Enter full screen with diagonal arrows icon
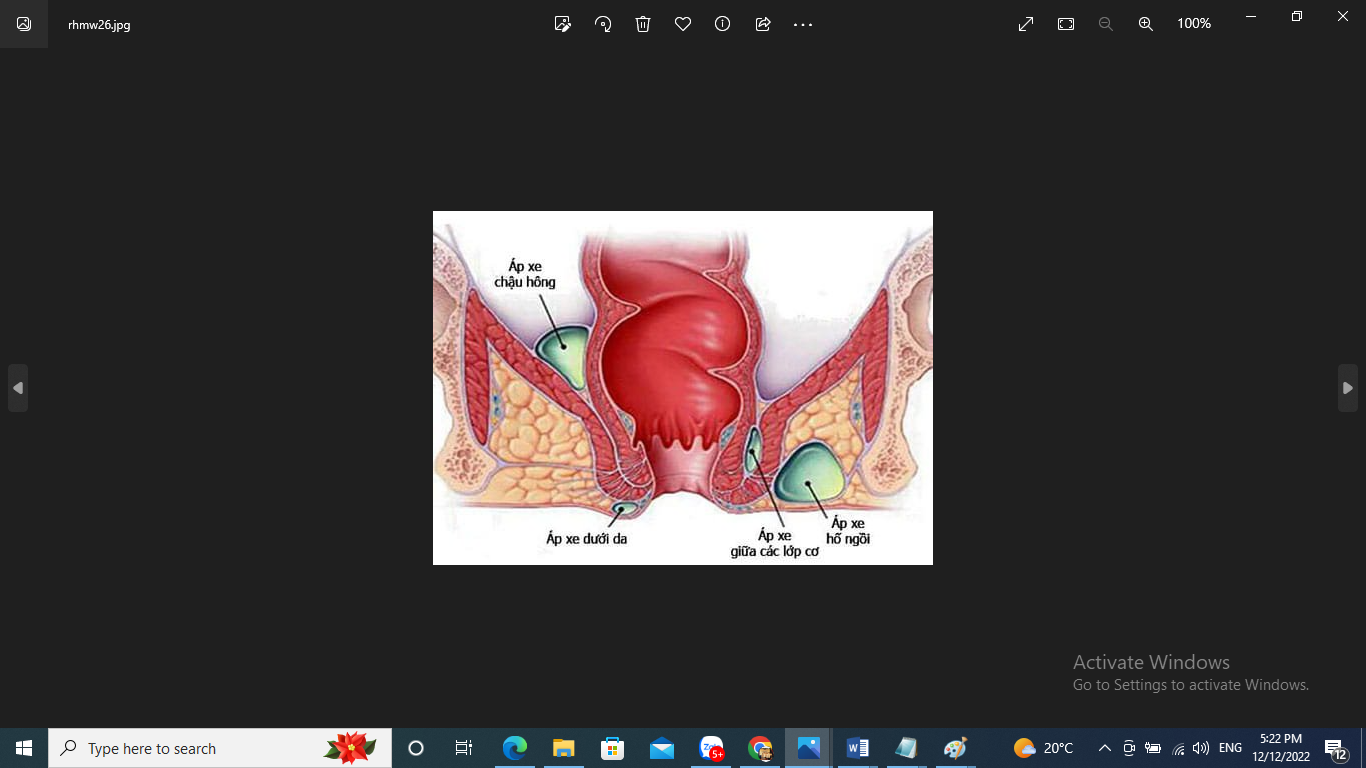 click(1026, 24)
